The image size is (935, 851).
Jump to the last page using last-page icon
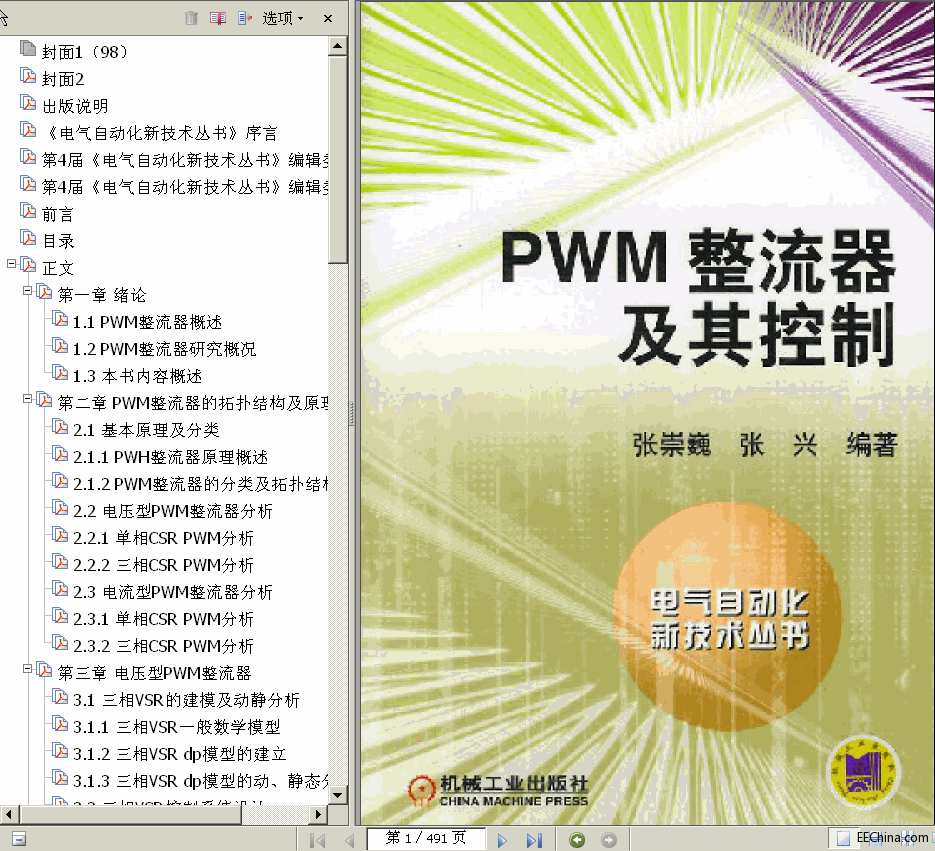(x=535, y=840)
